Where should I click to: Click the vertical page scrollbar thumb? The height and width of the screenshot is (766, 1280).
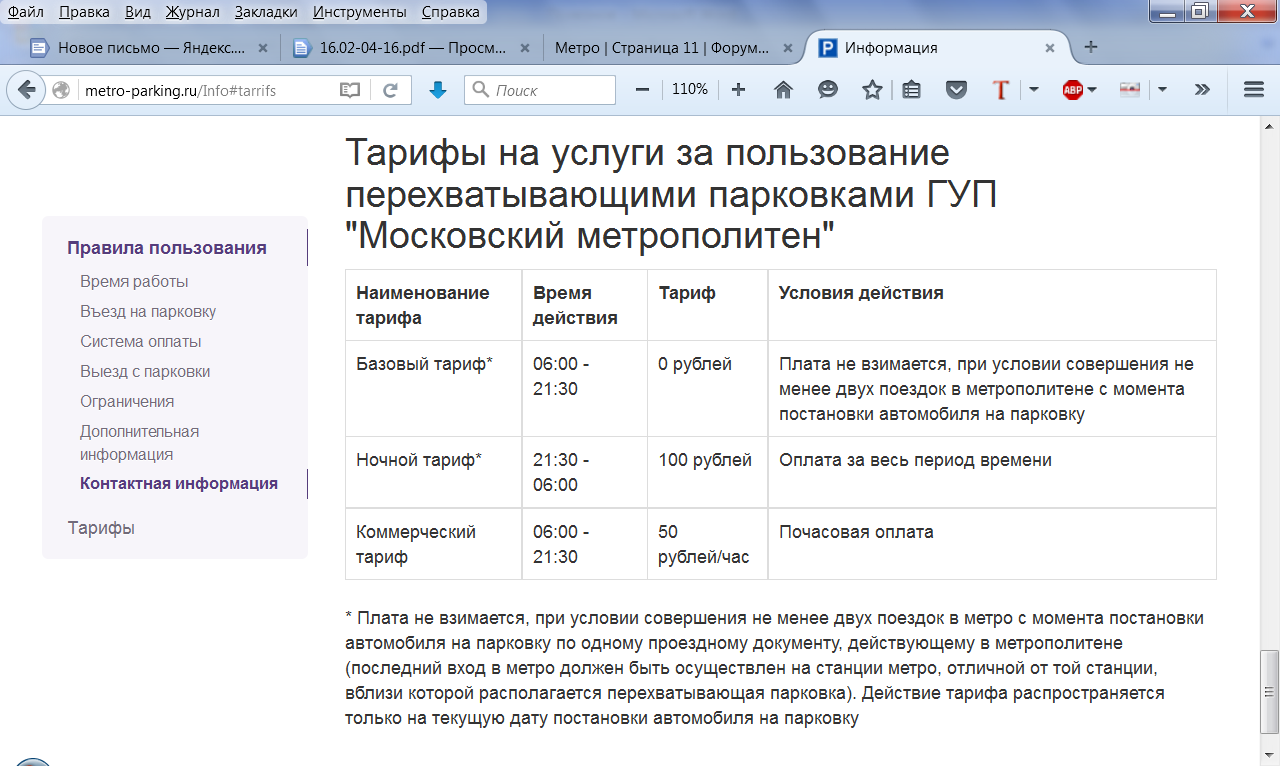click(x=1270, y=692)
